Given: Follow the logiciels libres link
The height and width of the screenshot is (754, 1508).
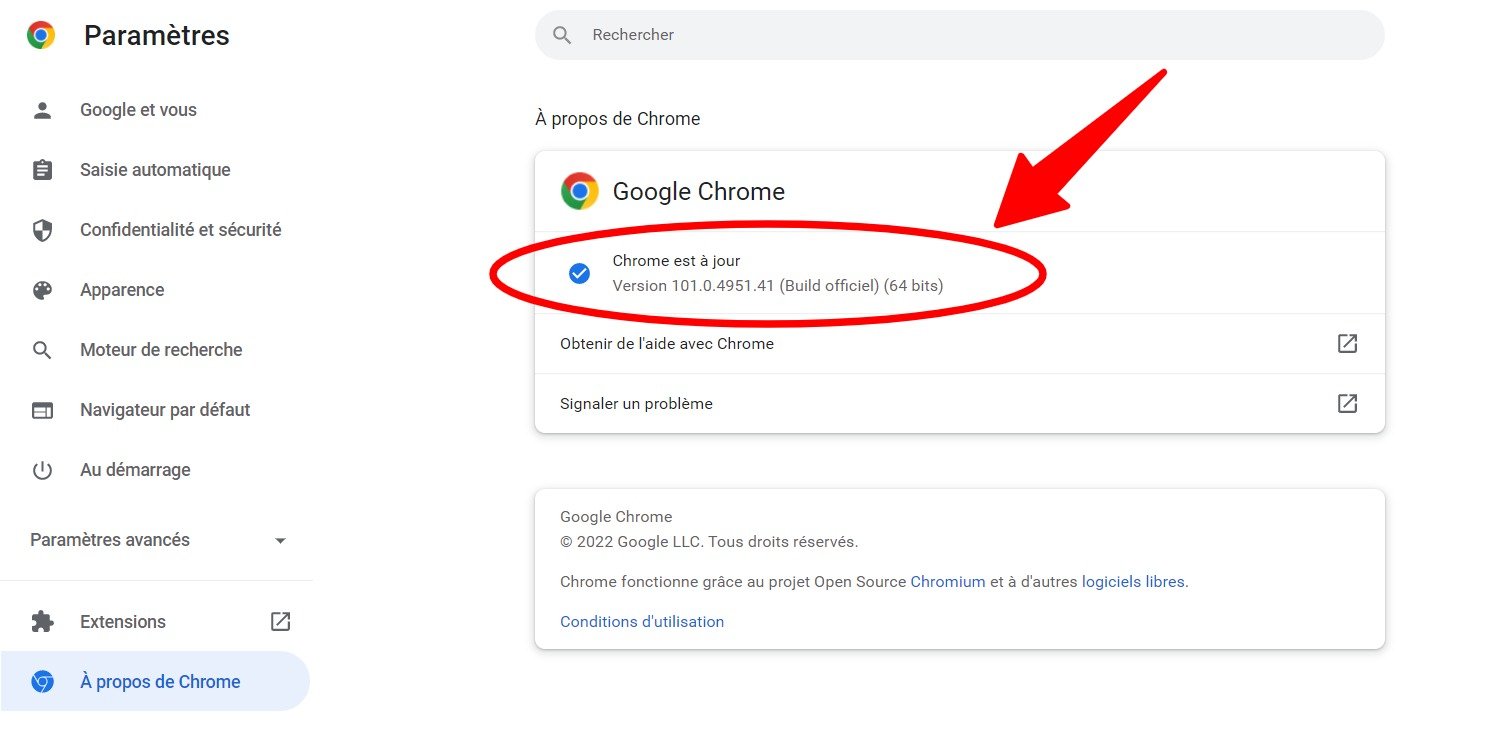Looking at the screenshot, I should pyautogui.click(x=1134, y=582).
